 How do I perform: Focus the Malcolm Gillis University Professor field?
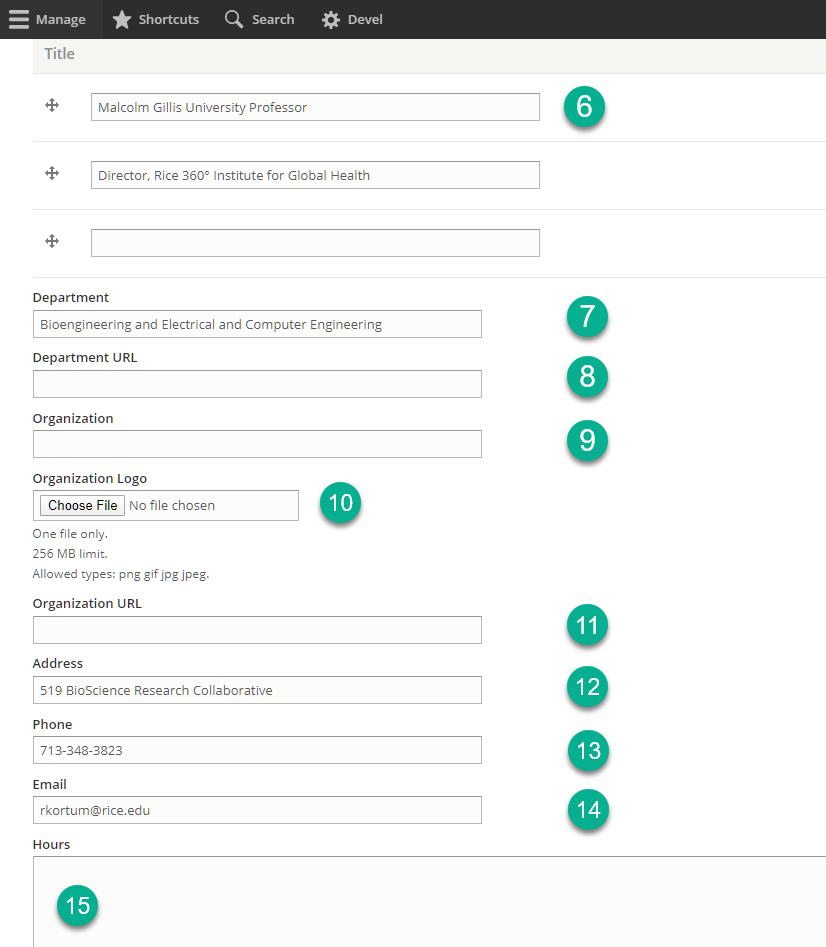click(315, 107)
